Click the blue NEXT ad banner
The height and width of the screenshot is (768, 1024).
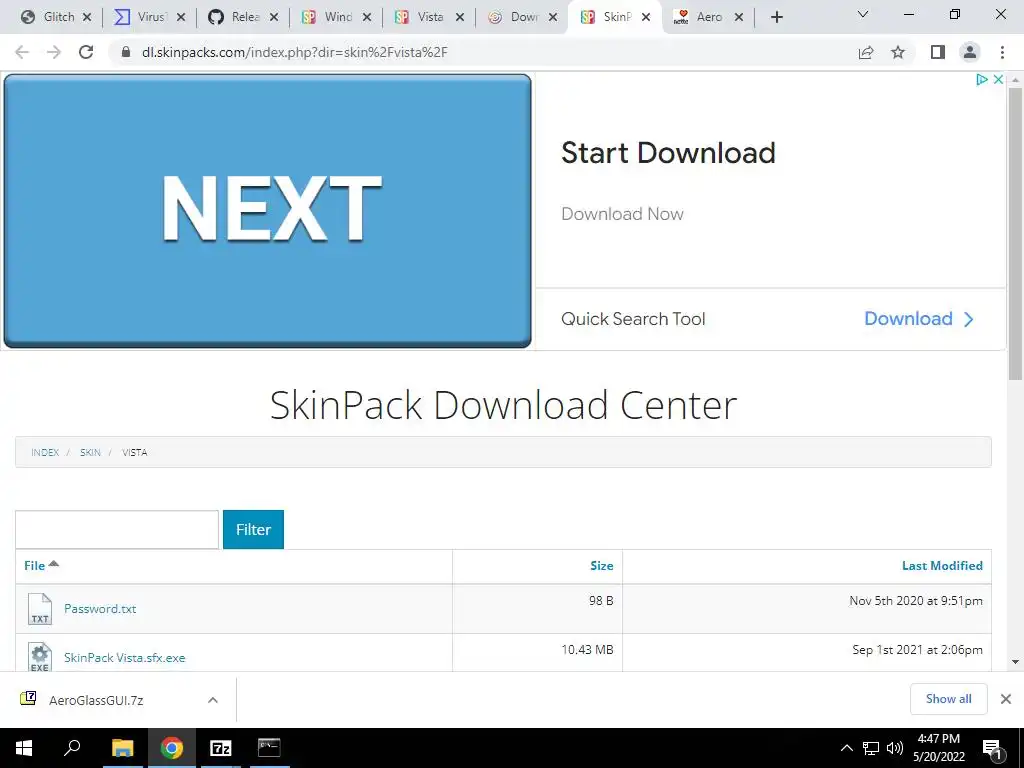[268, 210]
